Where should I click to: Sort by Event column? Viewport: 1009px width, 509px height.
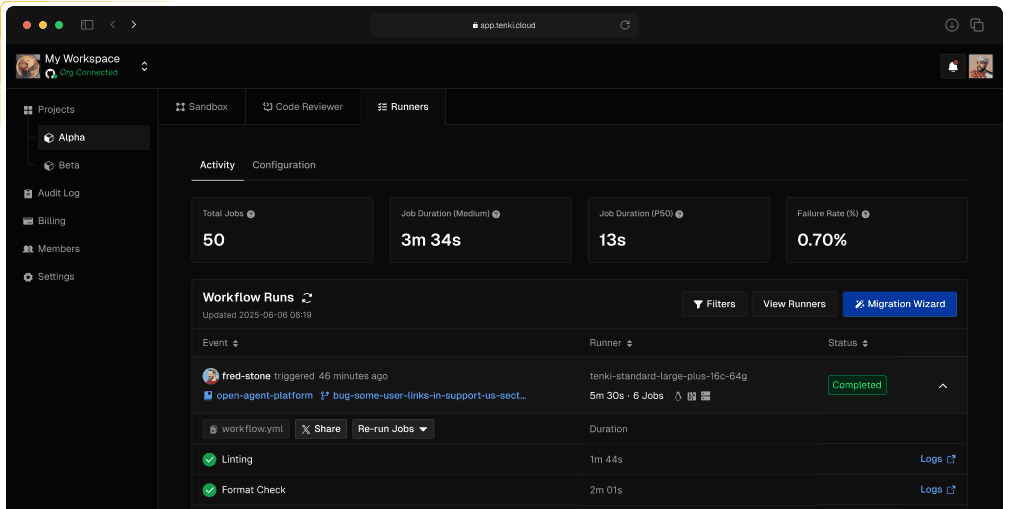pos(221,343)
